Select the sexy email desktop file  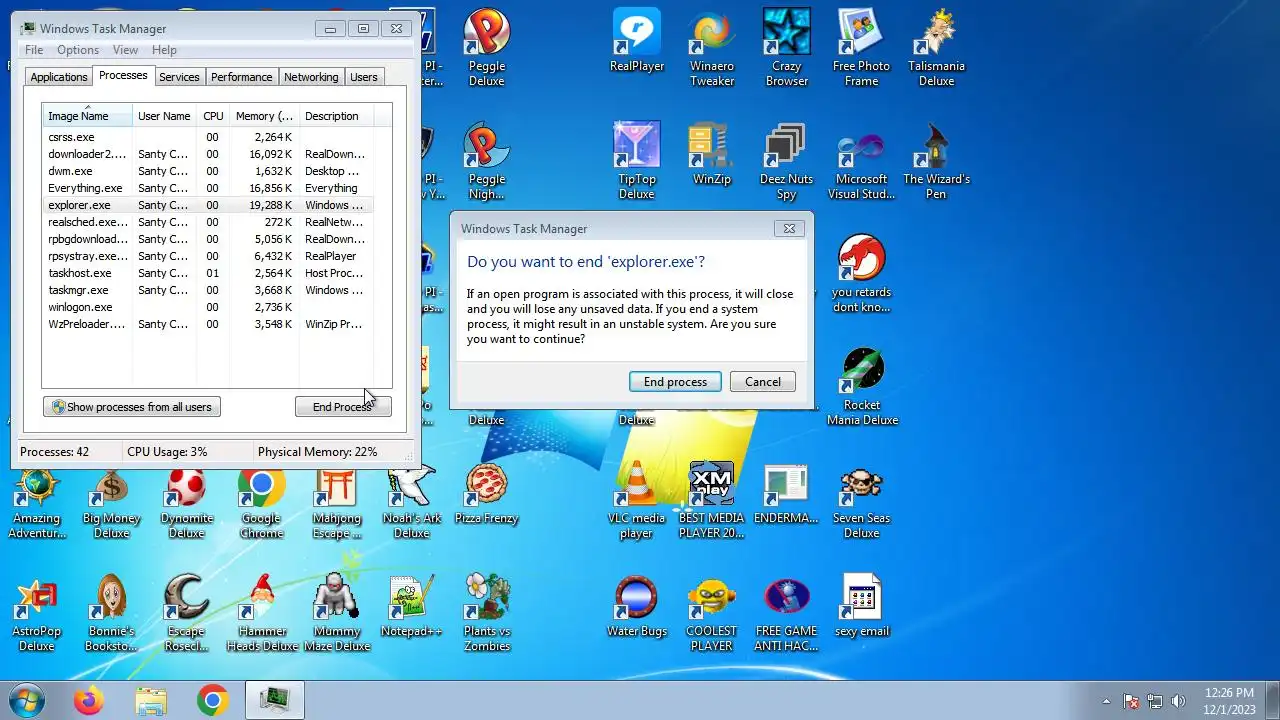point(861,605)
